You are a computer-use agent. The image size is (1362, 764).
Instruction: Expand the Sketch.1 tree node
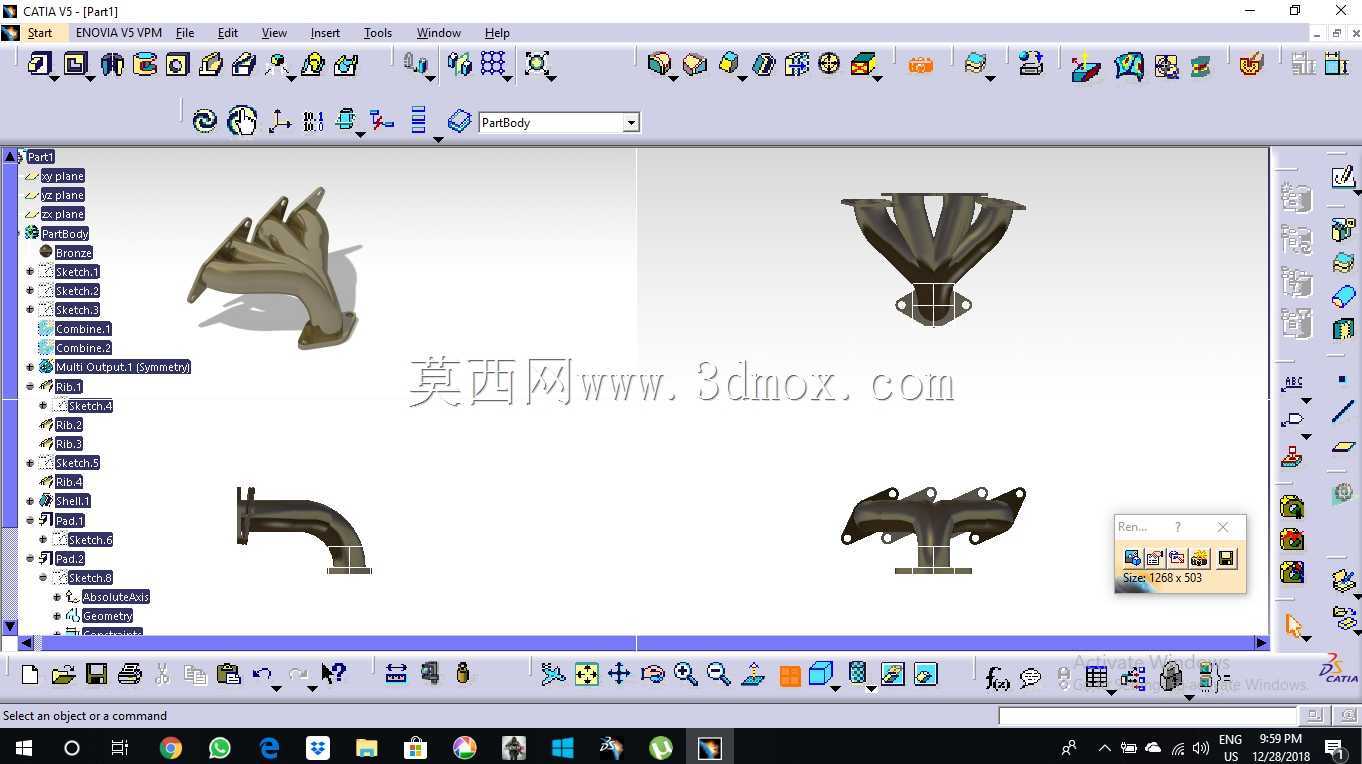click(30, 272)
